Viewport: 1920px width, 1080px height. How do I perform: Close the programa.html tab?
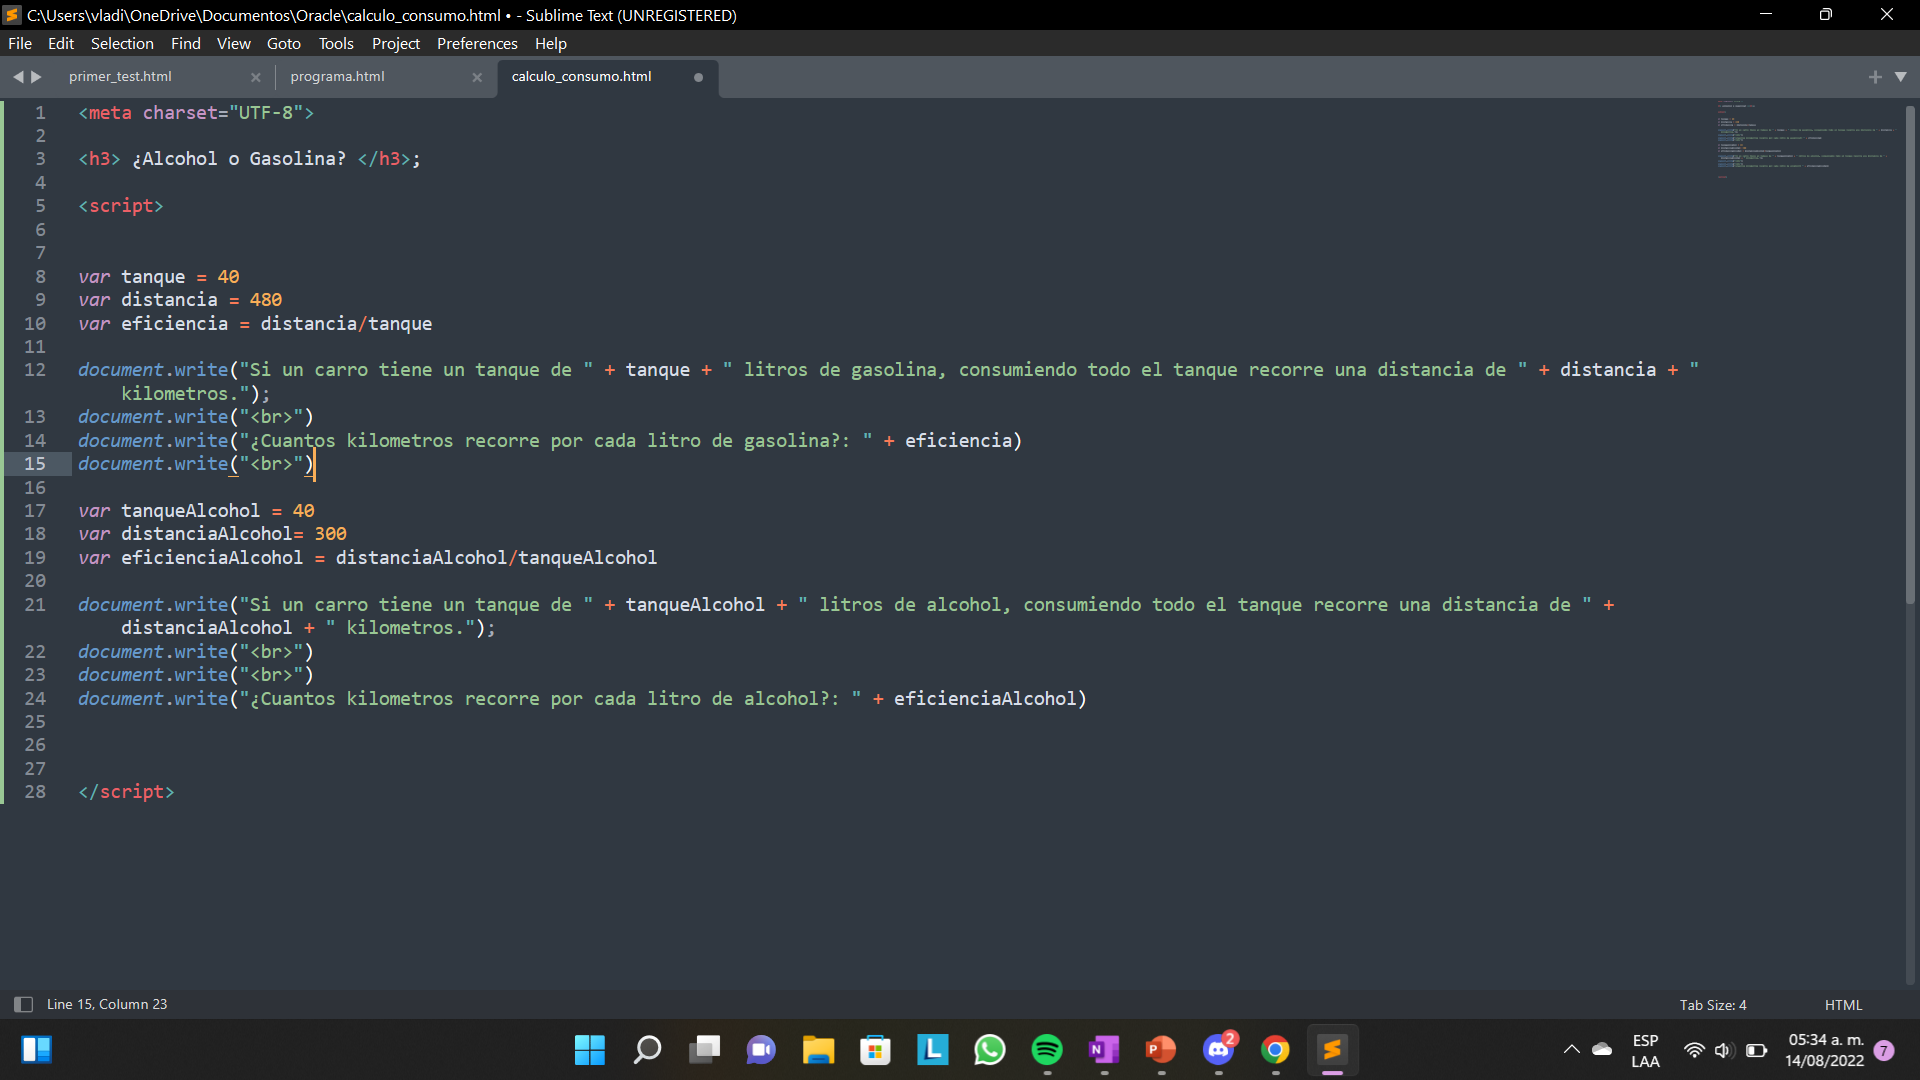477,77
